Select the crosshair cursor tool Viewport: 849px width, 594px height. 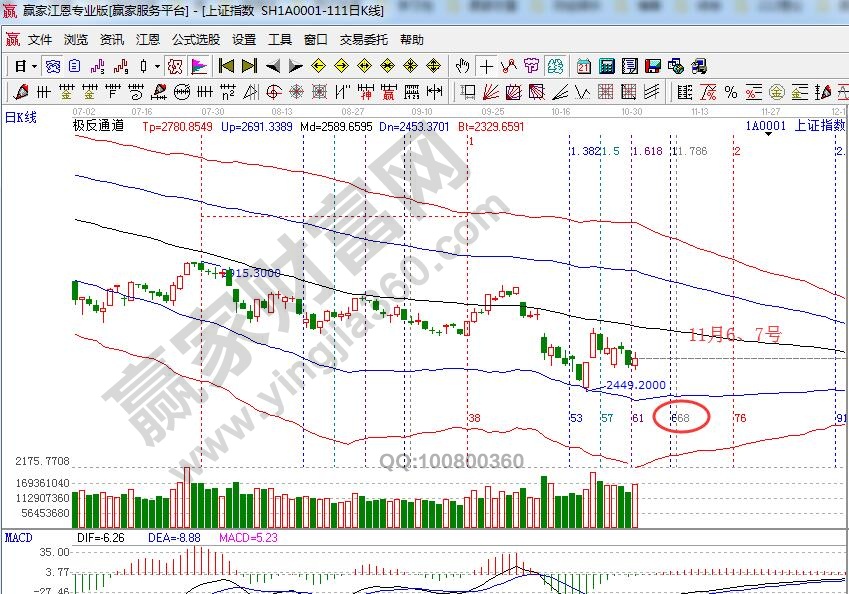[486, 66]
